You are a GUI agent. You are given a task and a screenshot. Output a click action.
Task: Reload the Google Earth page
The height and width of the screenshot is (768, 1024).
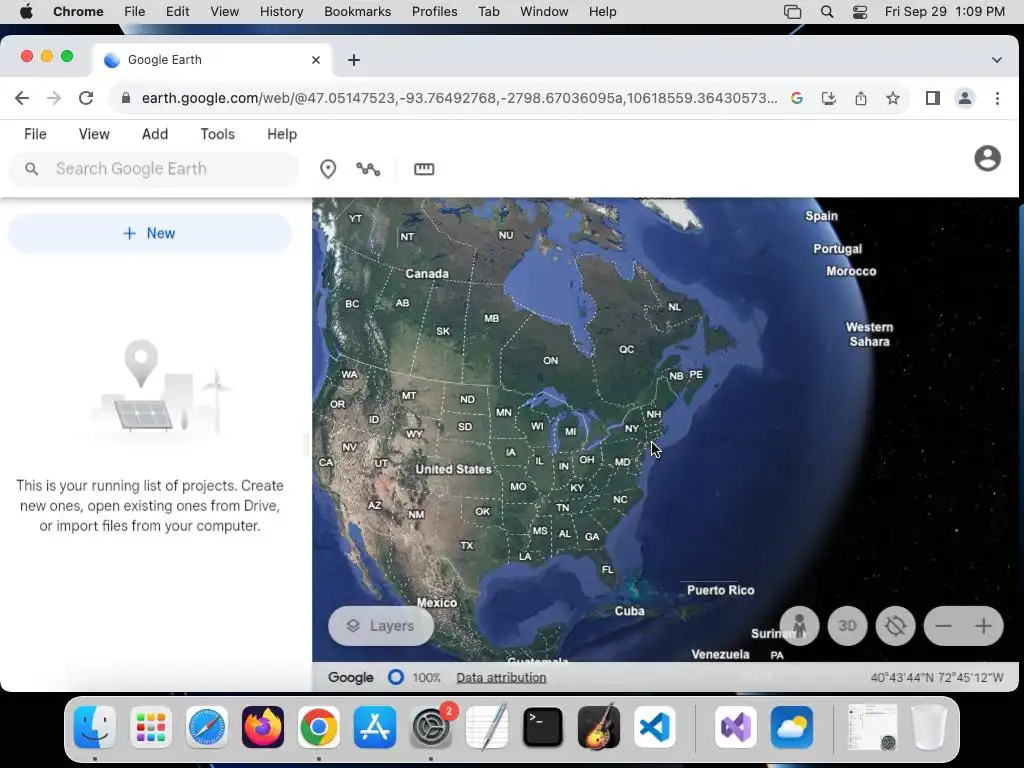click(x=86, y=98)
